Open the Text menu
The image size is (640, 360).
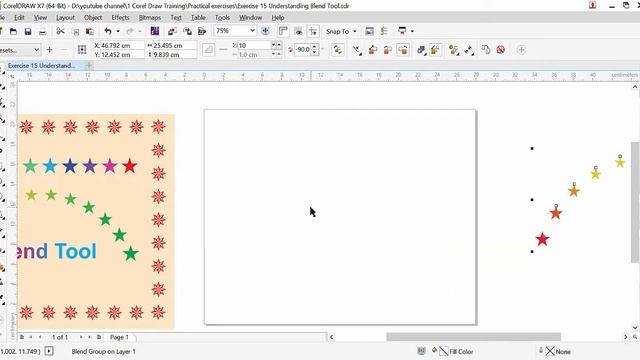[176, 18]
